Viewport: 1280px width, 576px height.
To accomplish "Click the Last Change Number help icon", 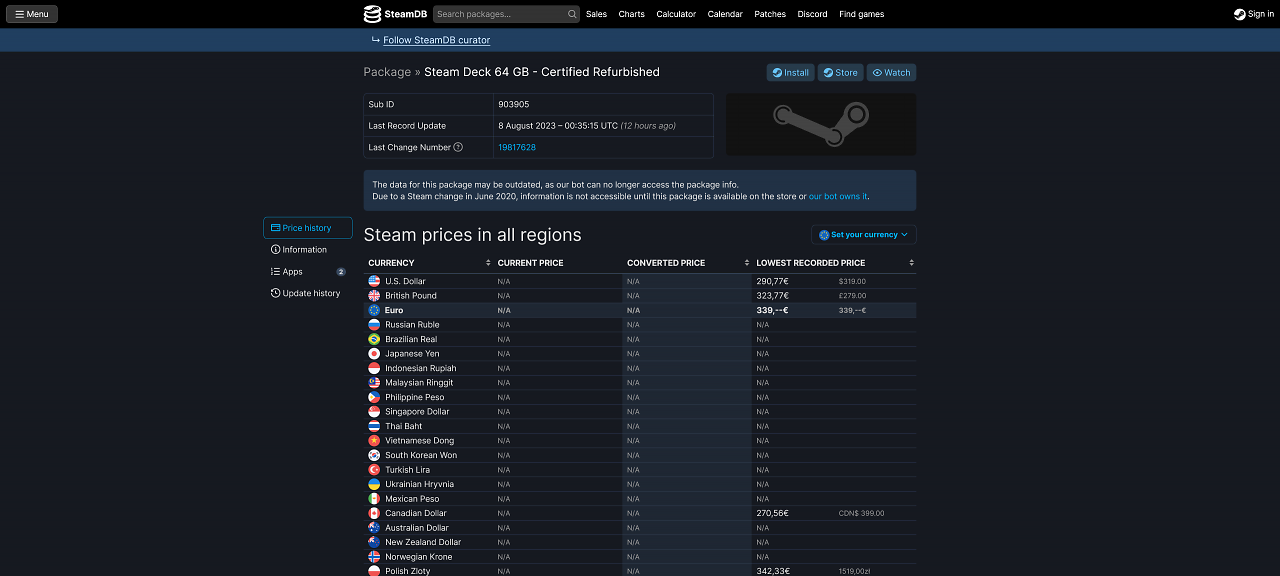I will coord(458,147).
